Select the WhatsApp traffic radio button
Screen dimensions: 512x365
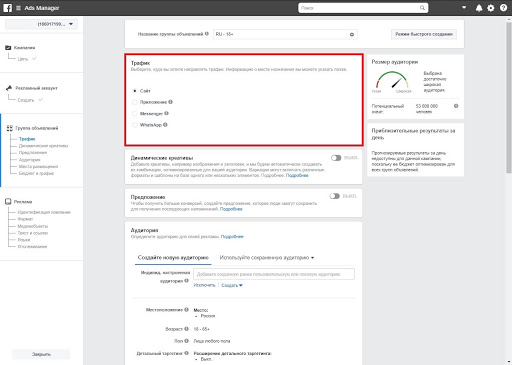[135, 125]
